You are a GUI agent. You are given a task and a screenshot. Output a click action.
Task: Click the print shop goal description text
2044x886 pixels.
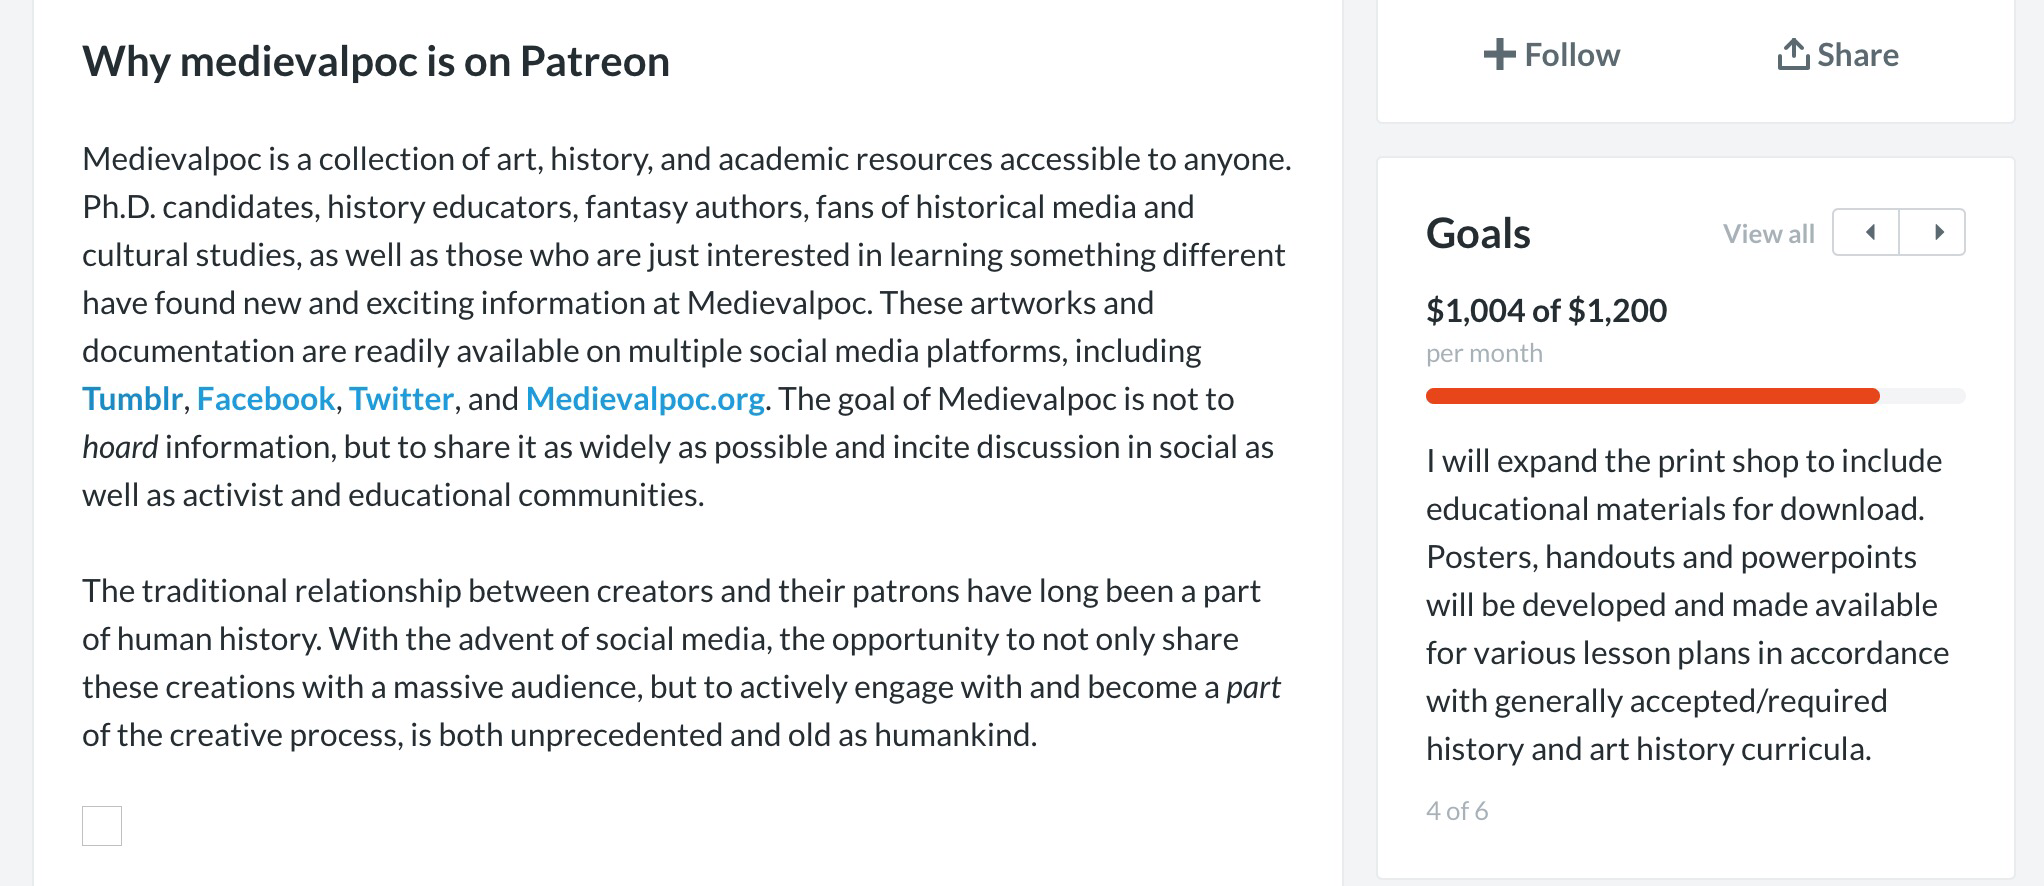click(1686, 604)
